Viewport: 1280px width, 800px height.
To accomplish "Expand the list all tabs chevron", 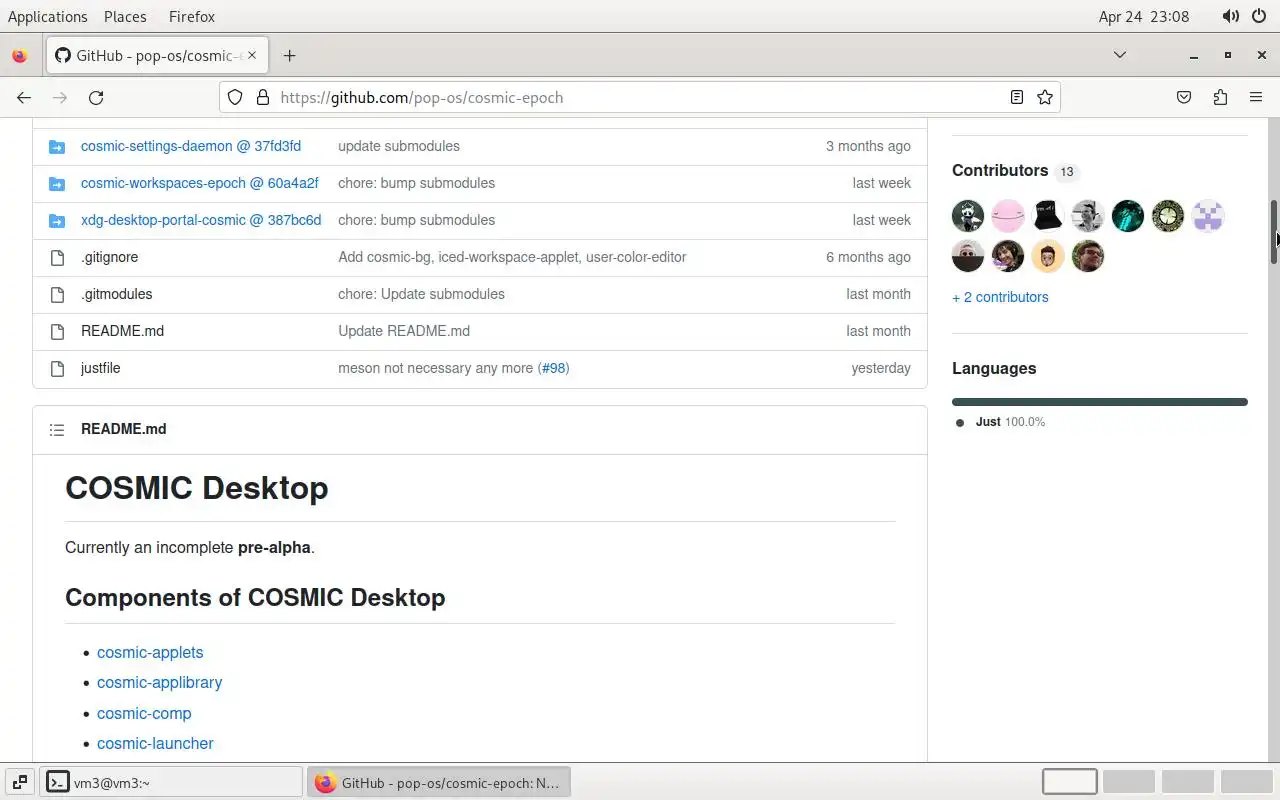I will pos(1120,55).
